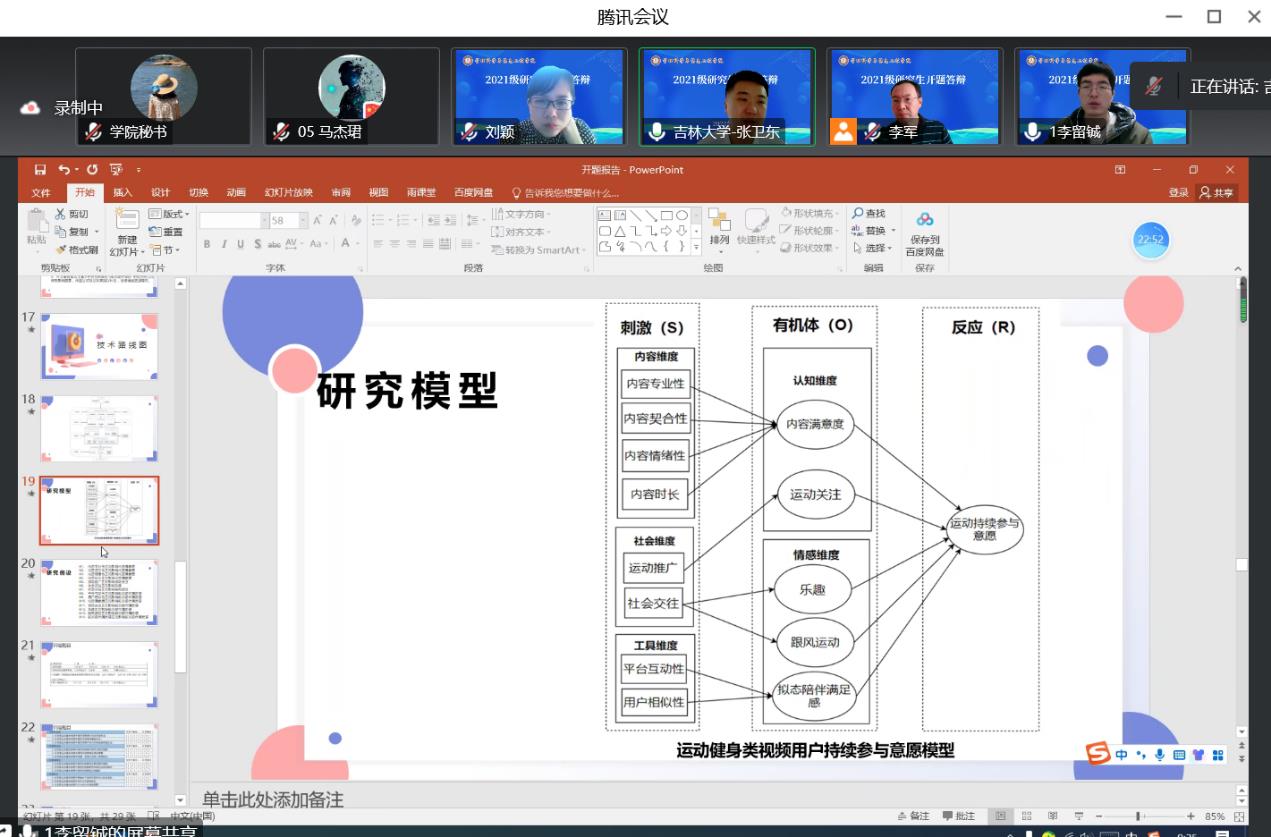Click the Share (共享) button
Viewport: 1271px width, 837px height.
(1218, 193)
